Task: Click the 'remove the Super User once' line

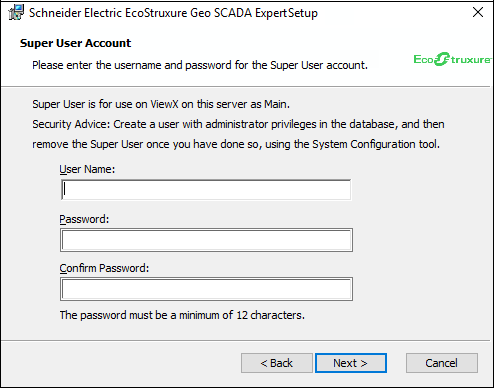Action: coord(236,144)
